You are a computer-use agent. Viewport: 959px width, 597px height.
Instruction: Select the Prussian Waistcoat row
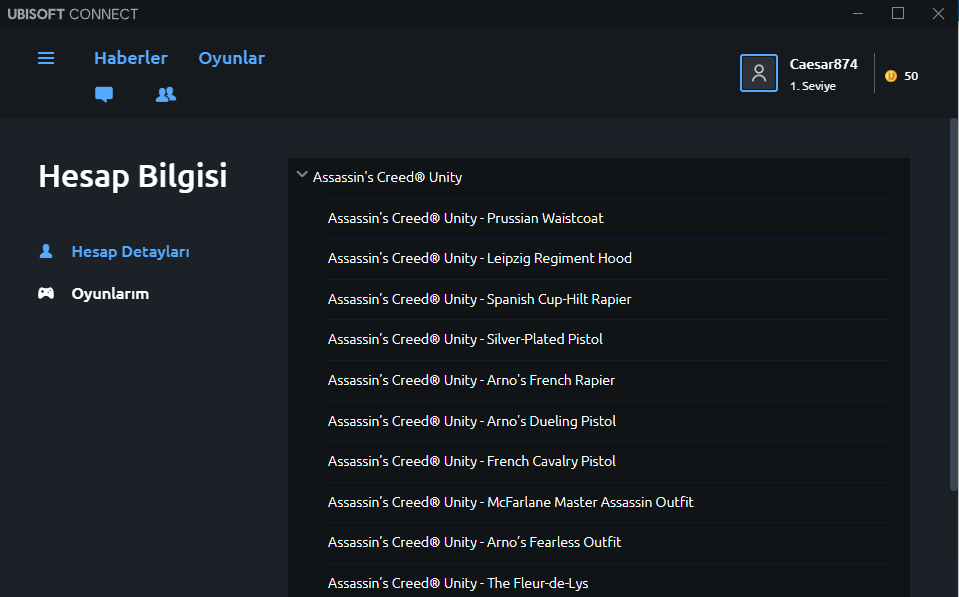609,218
